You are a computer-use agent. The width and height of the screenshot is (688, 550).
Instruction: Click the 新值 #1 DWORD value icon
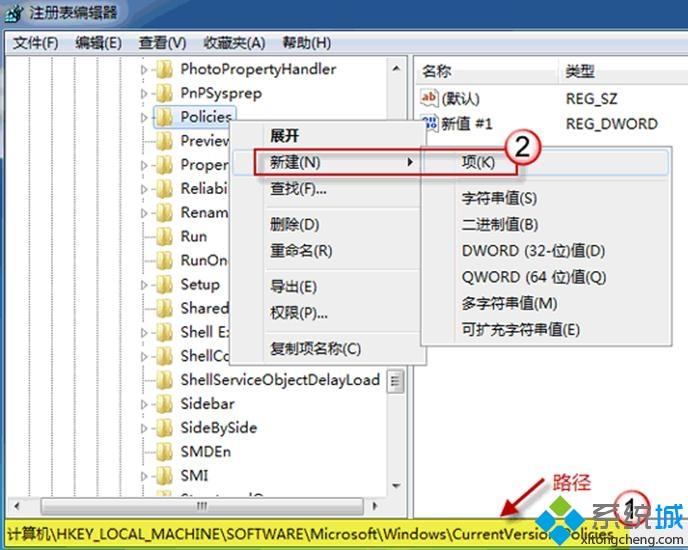[429, 123]
